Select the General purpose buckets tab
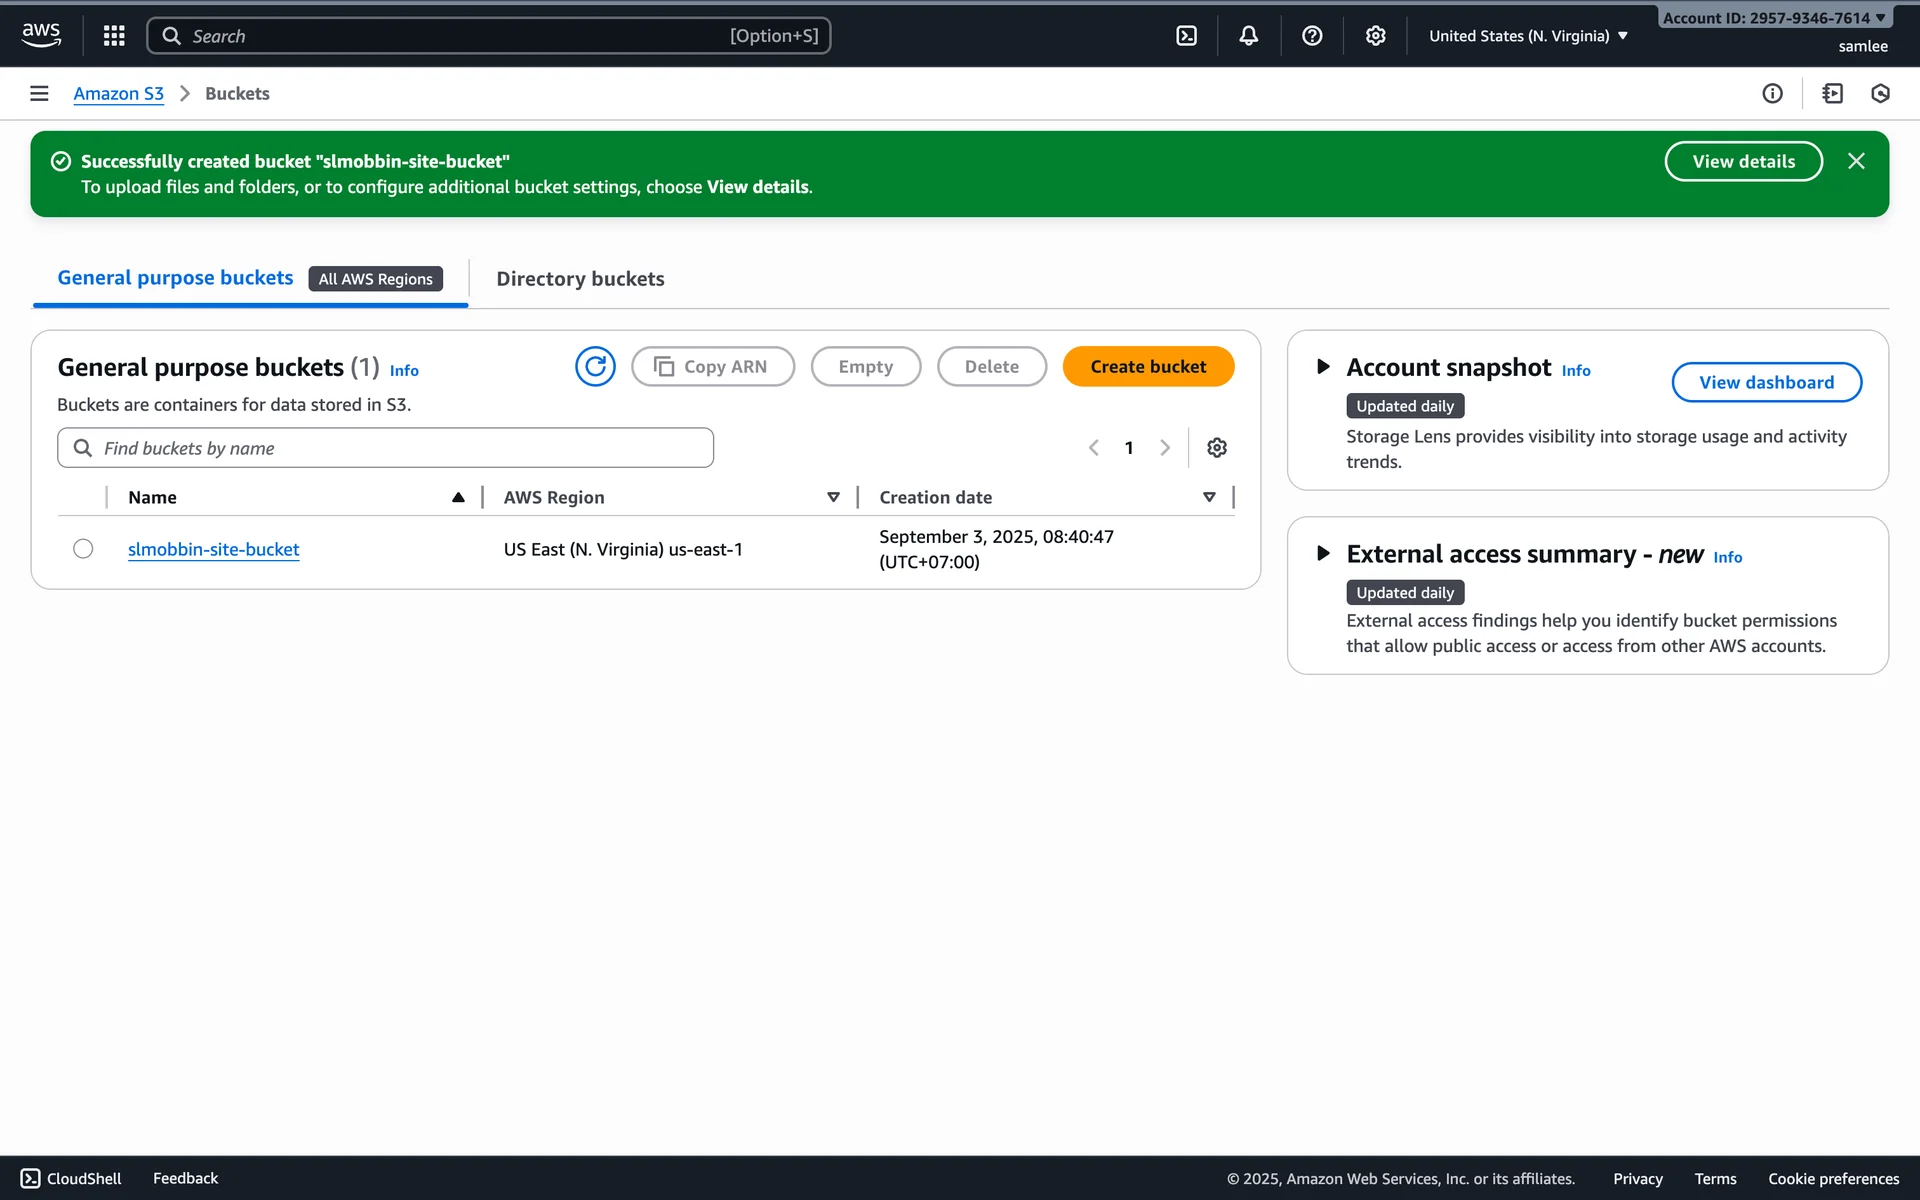The image size is (1920, 1200). (175, 278)
